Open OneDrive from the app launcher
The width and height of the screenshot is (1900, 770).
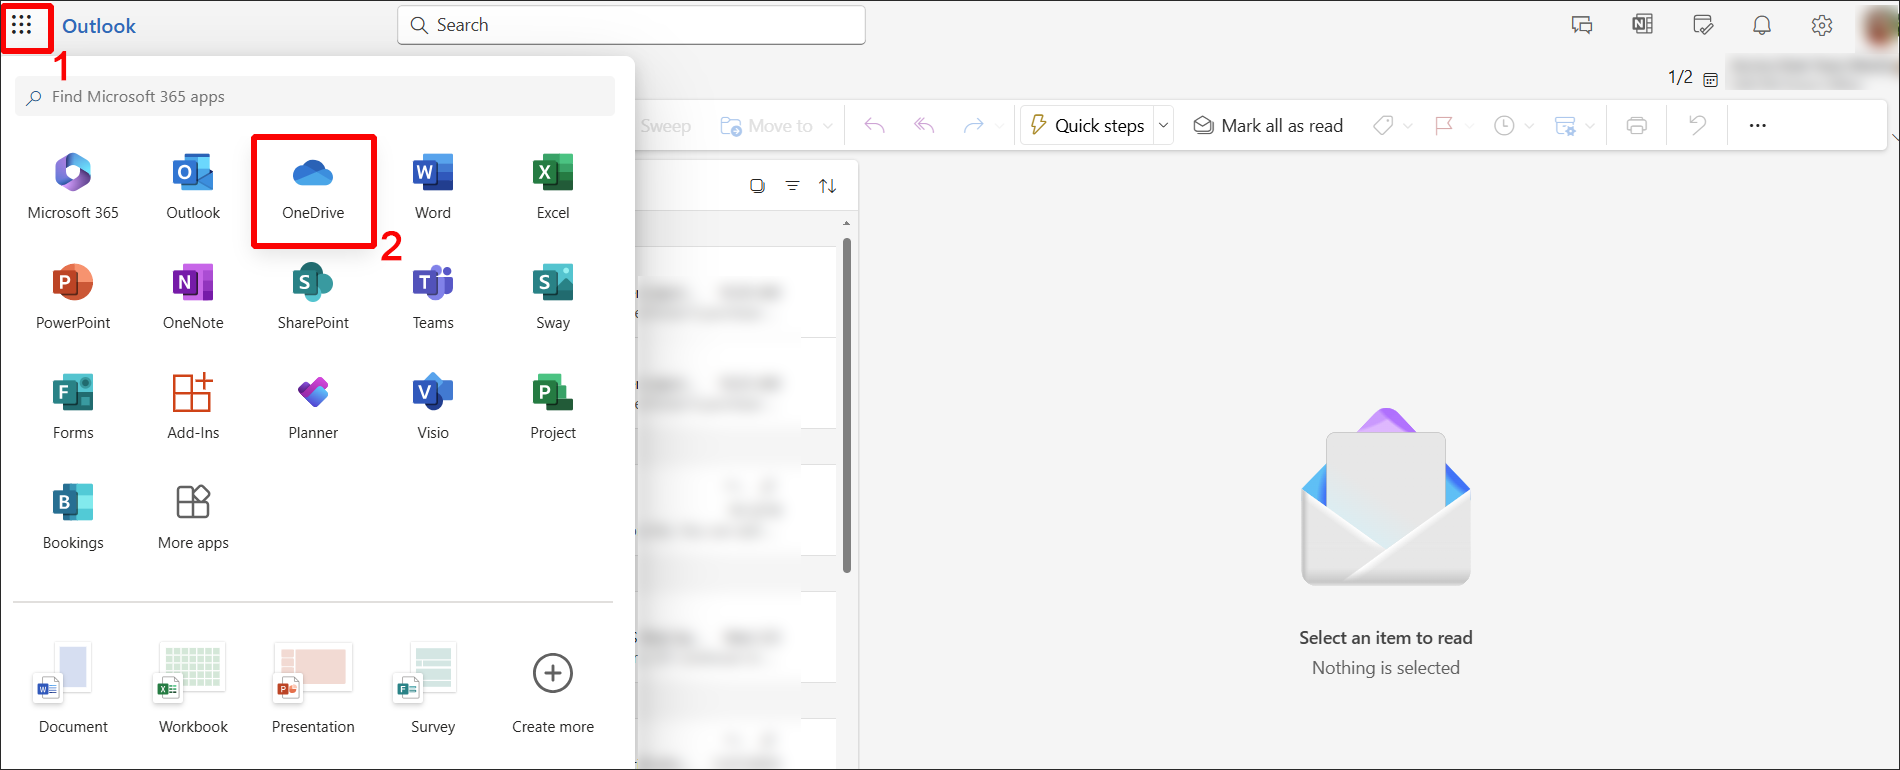[313, 190]
